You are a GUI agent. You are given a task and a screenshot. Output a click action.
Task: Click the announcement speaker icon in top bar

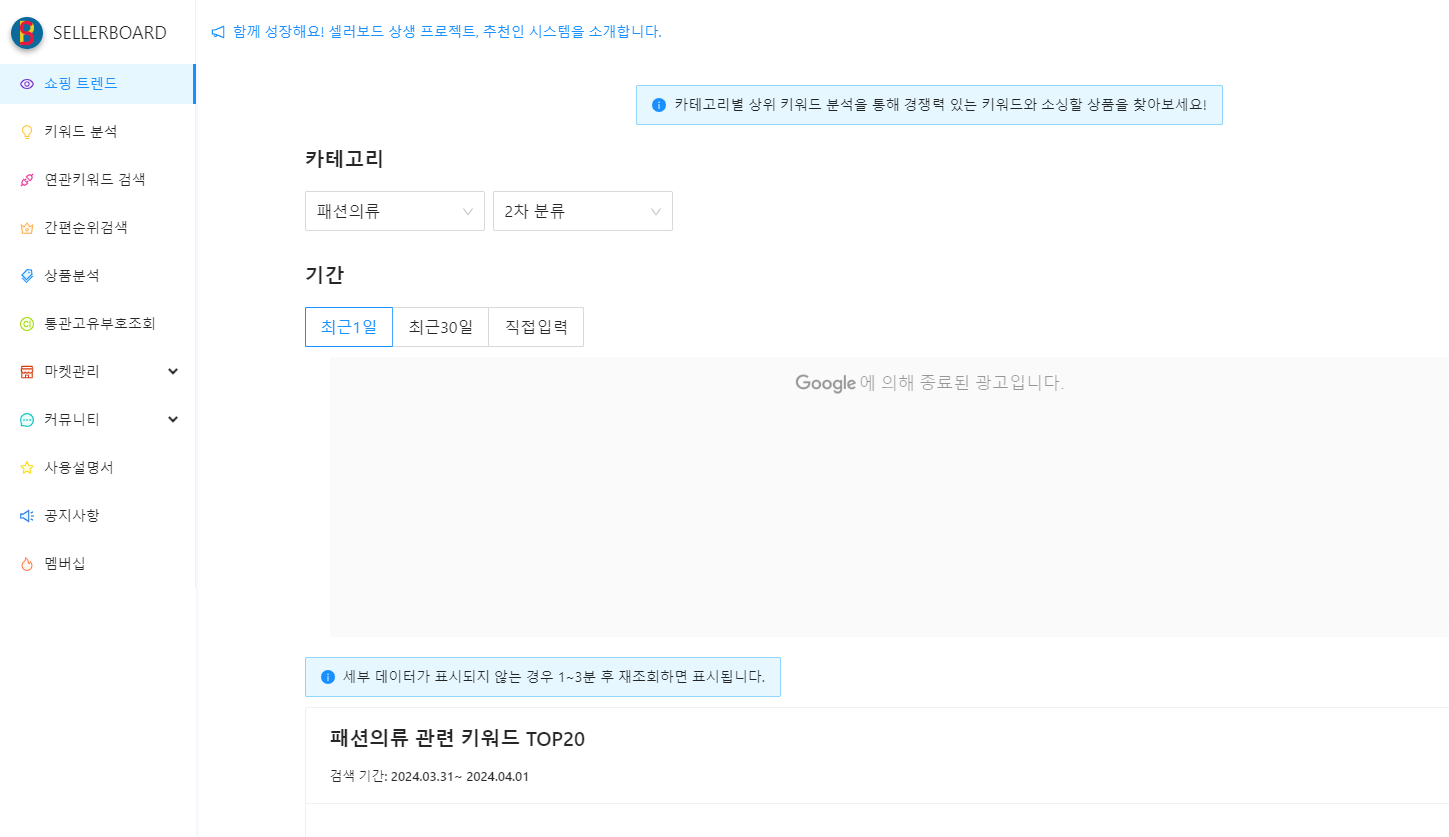[x=216, y=31]
